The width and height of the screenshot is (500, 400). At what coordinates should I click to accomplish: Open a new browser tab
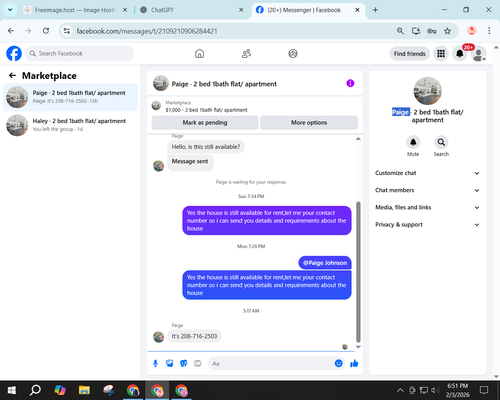375,10
